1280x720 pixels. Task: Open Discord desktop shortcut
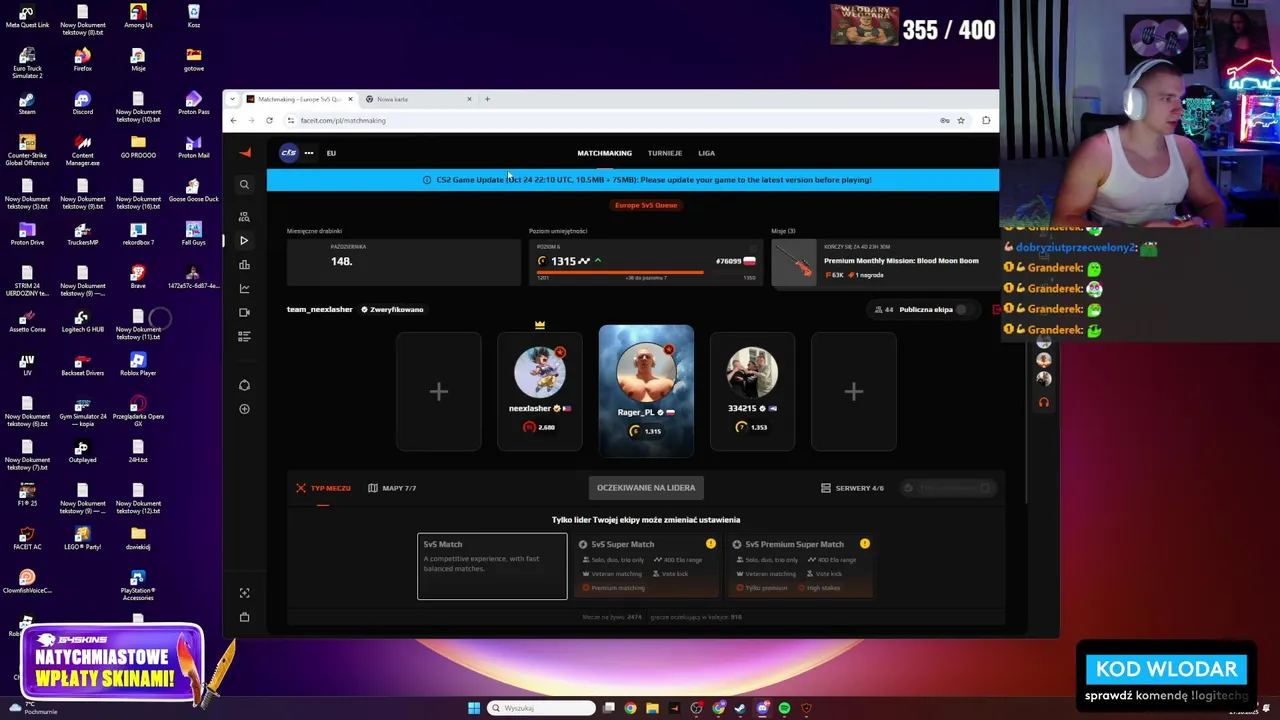82,102
